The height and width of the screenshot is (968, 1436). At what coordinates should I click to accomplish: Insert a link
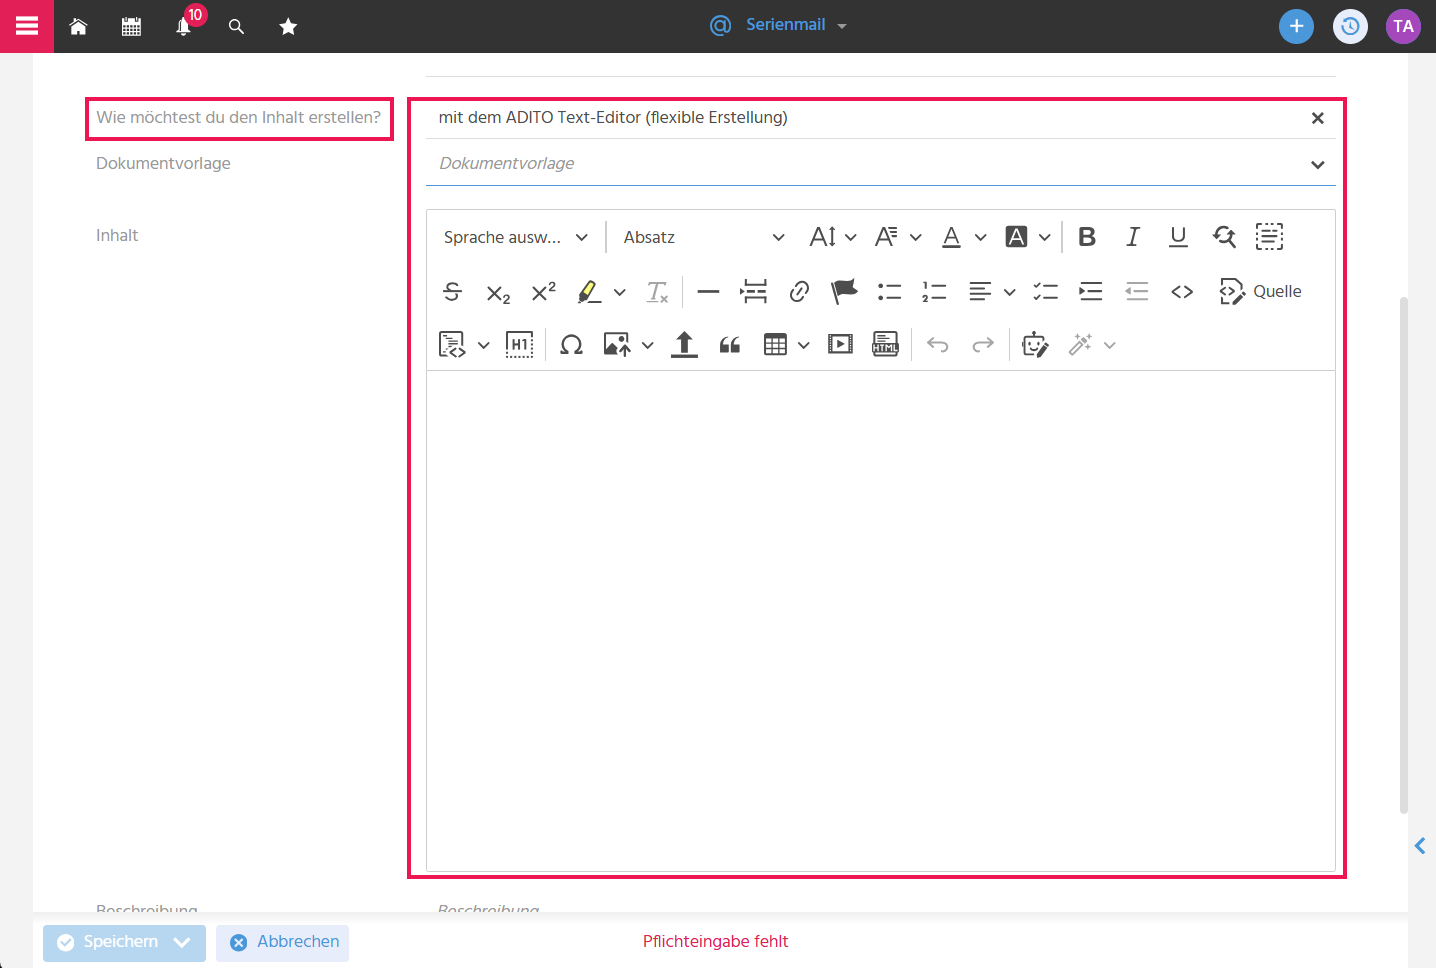799,291
